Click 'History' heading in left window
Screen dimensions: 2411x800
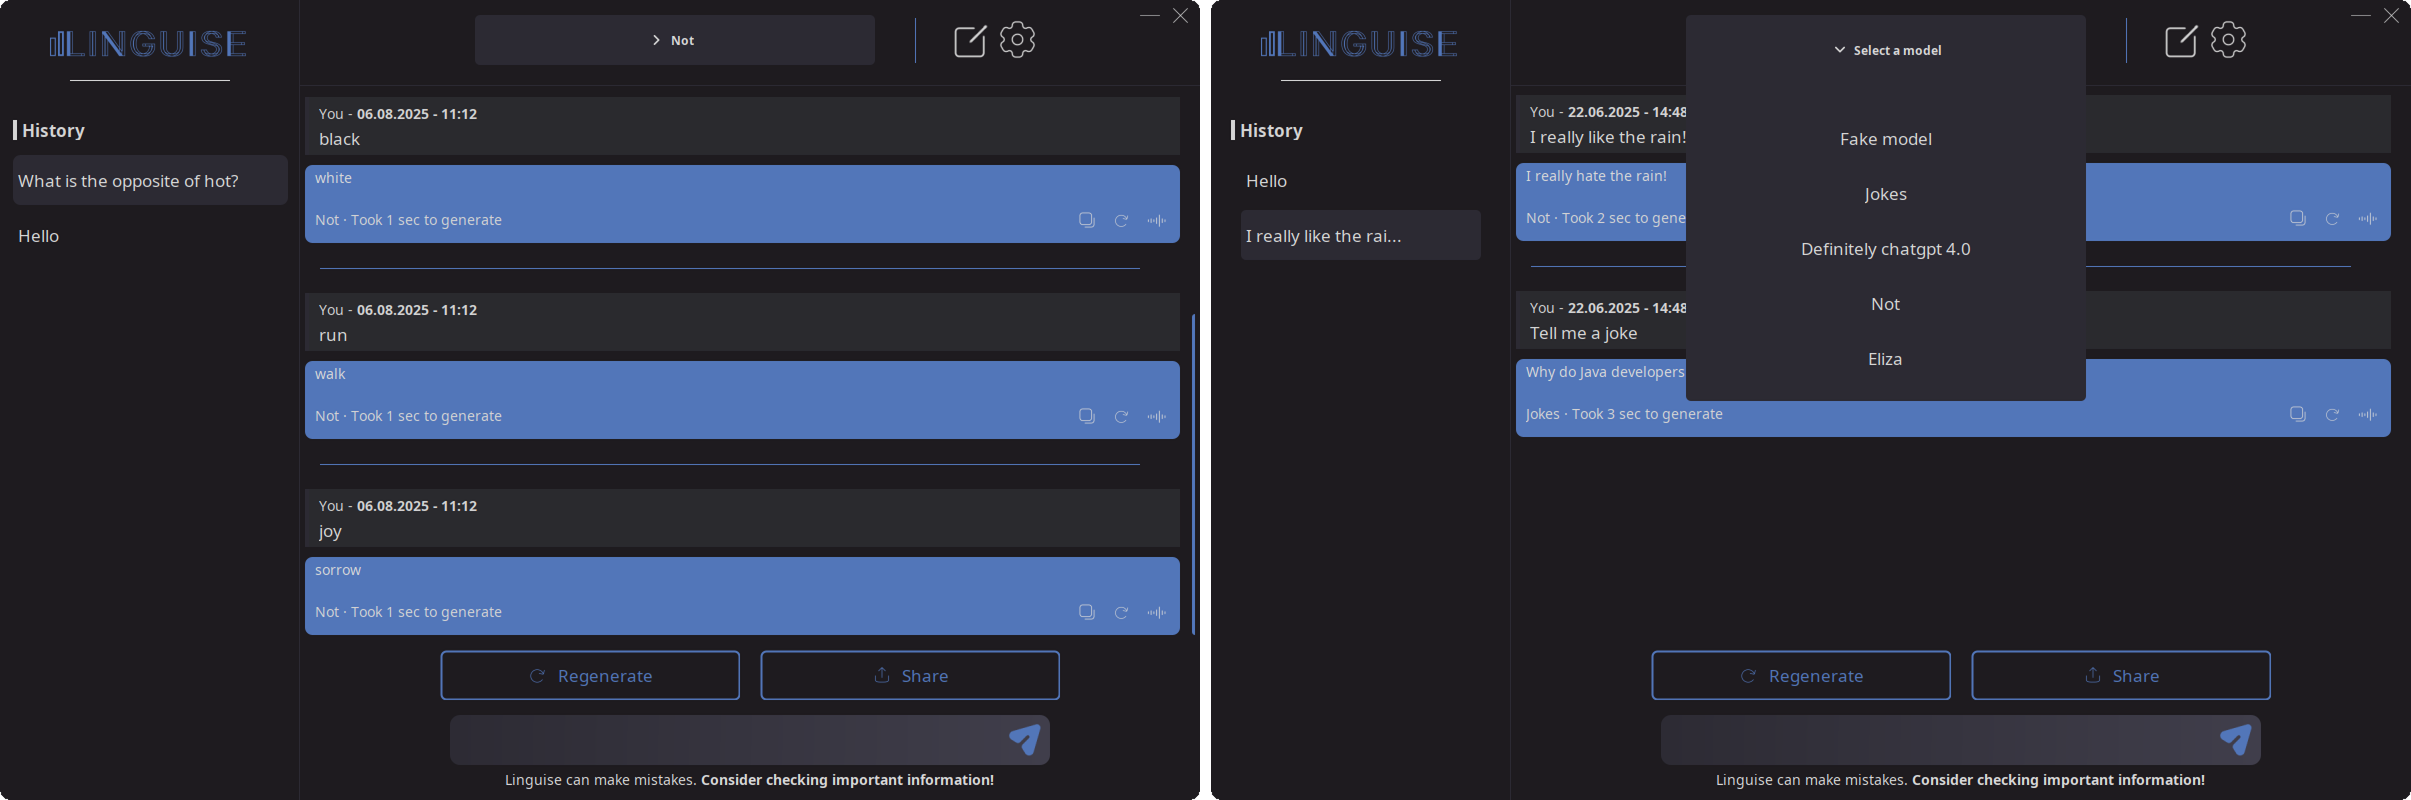coord(53,130)
